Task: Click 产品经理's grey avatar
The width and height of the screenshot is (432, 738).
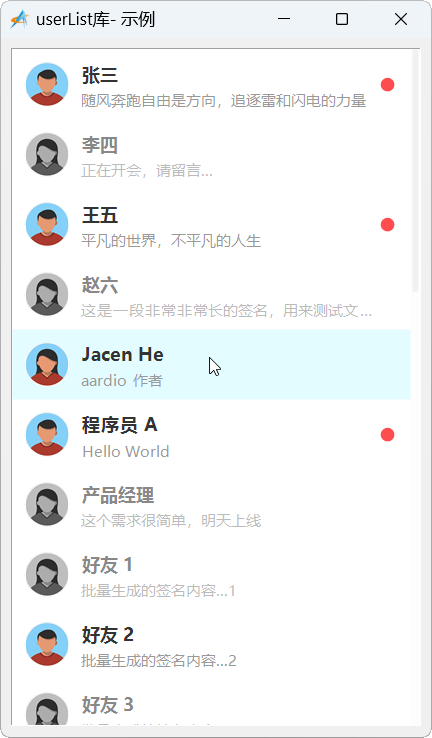Action: coord(47,505)
